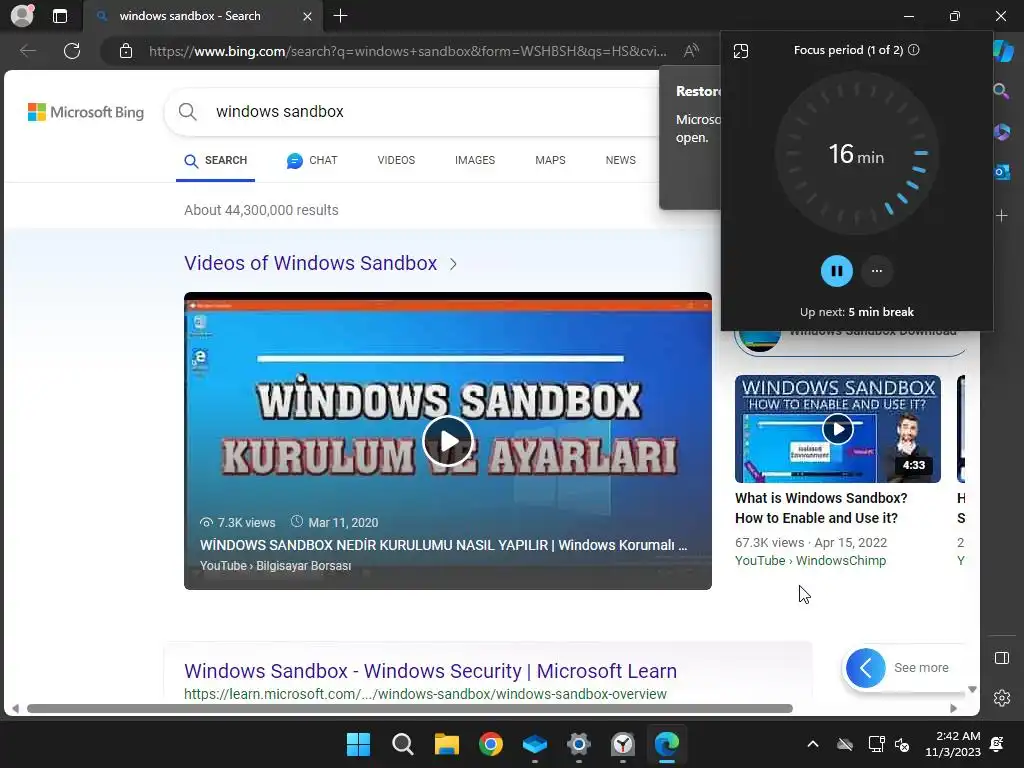Viewport: 1024px width, 768px height.
Task: Open learn.microsoft.com result URL
Action: pos(425,694)
